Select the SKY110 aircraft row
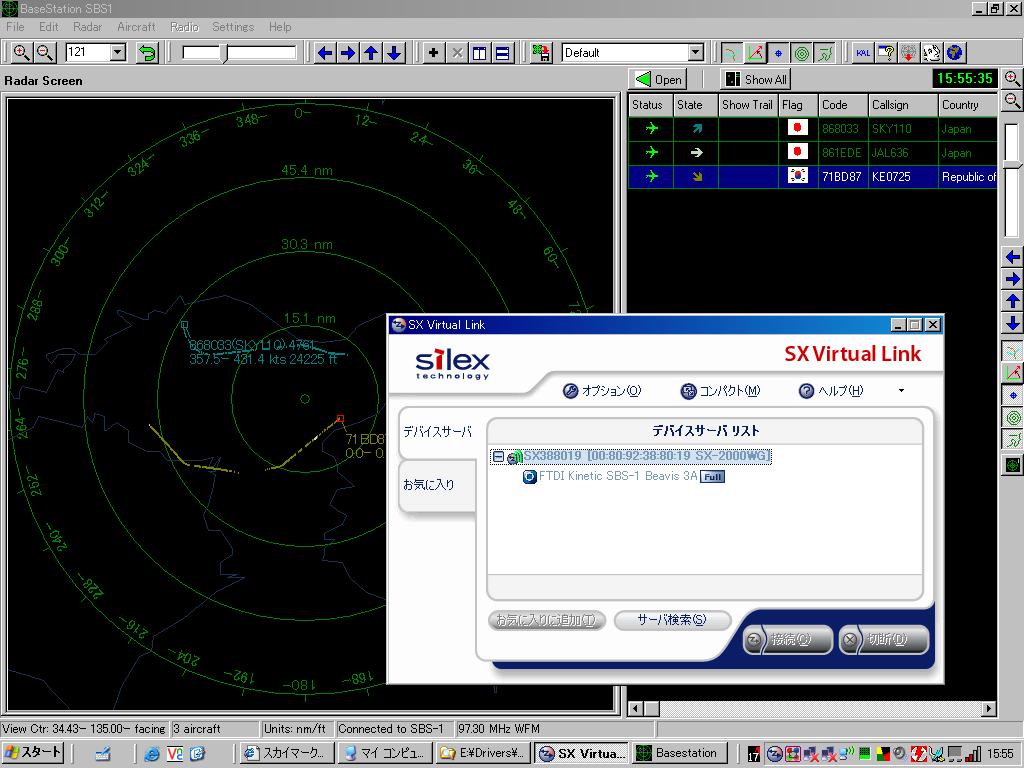Viewport: 1024px width, 768px height. pos(812,129)
